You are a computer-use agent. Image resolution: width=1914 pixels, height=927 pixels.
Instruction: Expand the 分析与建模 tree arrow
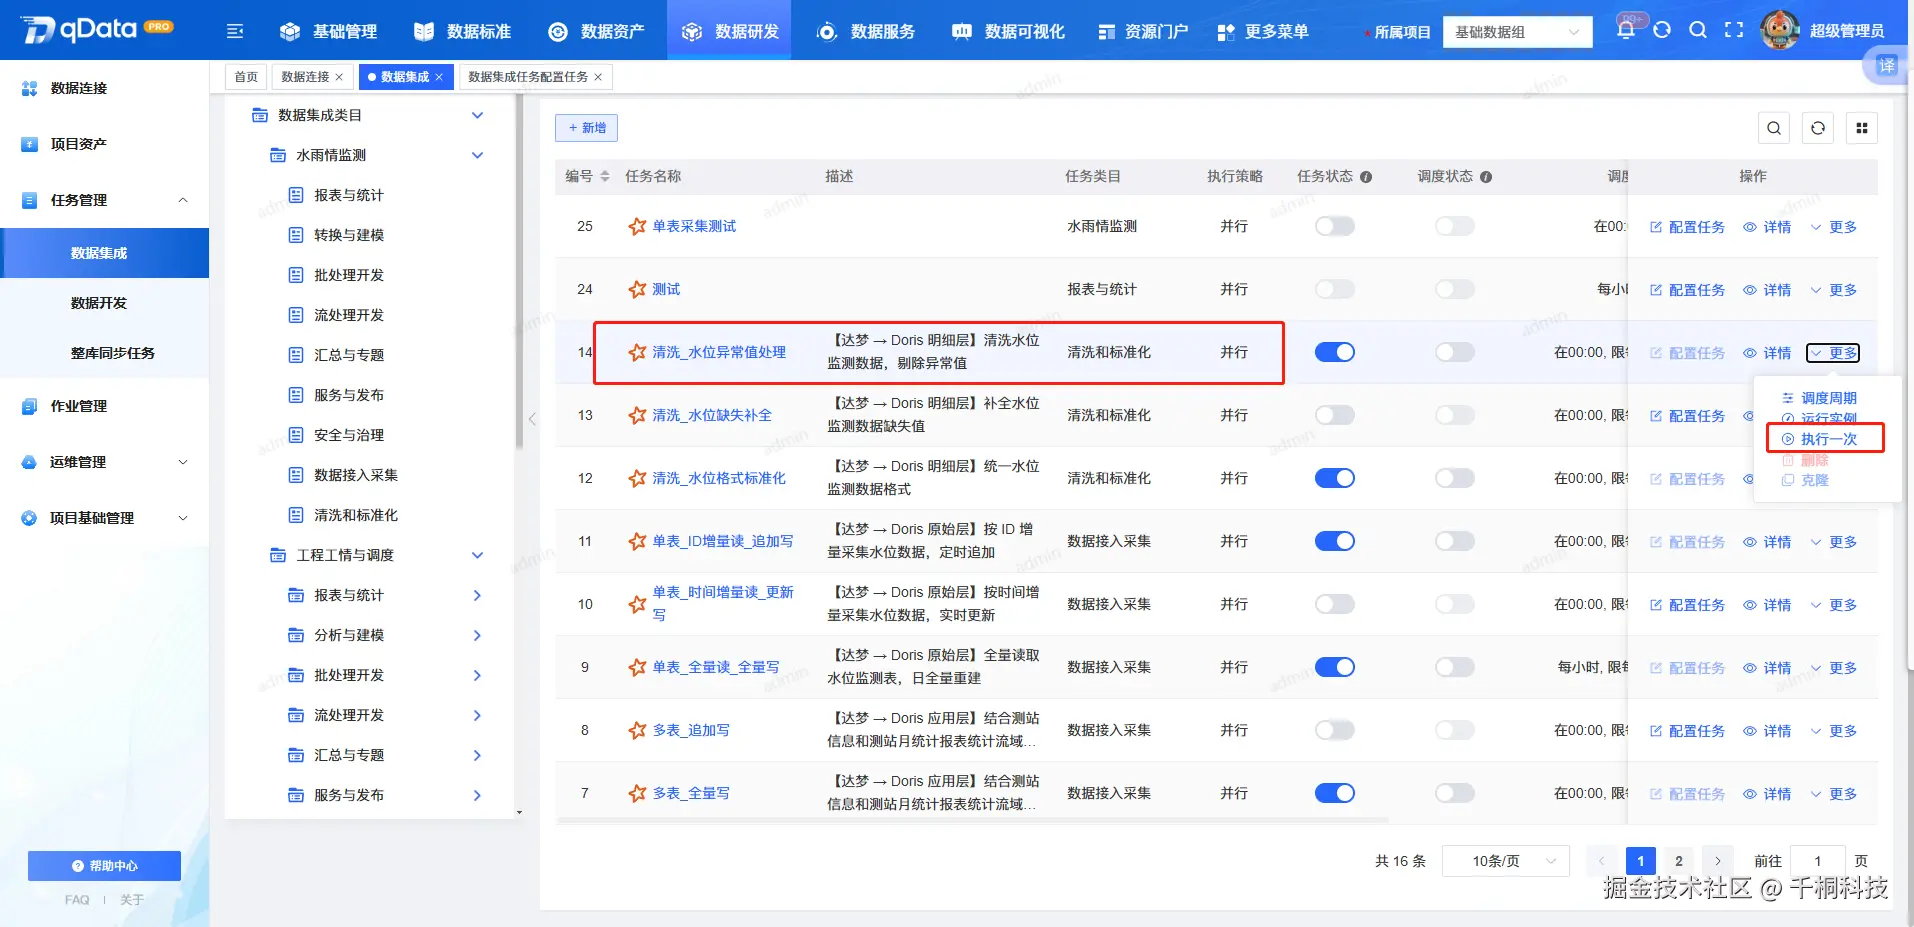click(x=477, y=635)
